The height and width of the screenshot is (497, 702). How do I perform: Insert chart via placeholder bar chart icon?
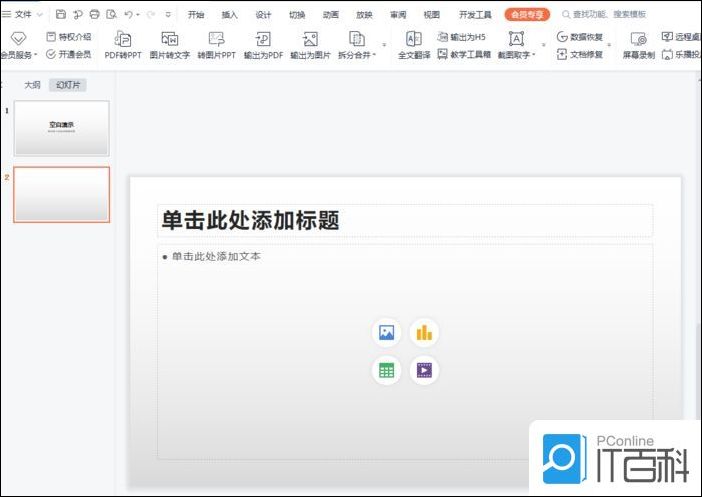(x=424, y=333)
